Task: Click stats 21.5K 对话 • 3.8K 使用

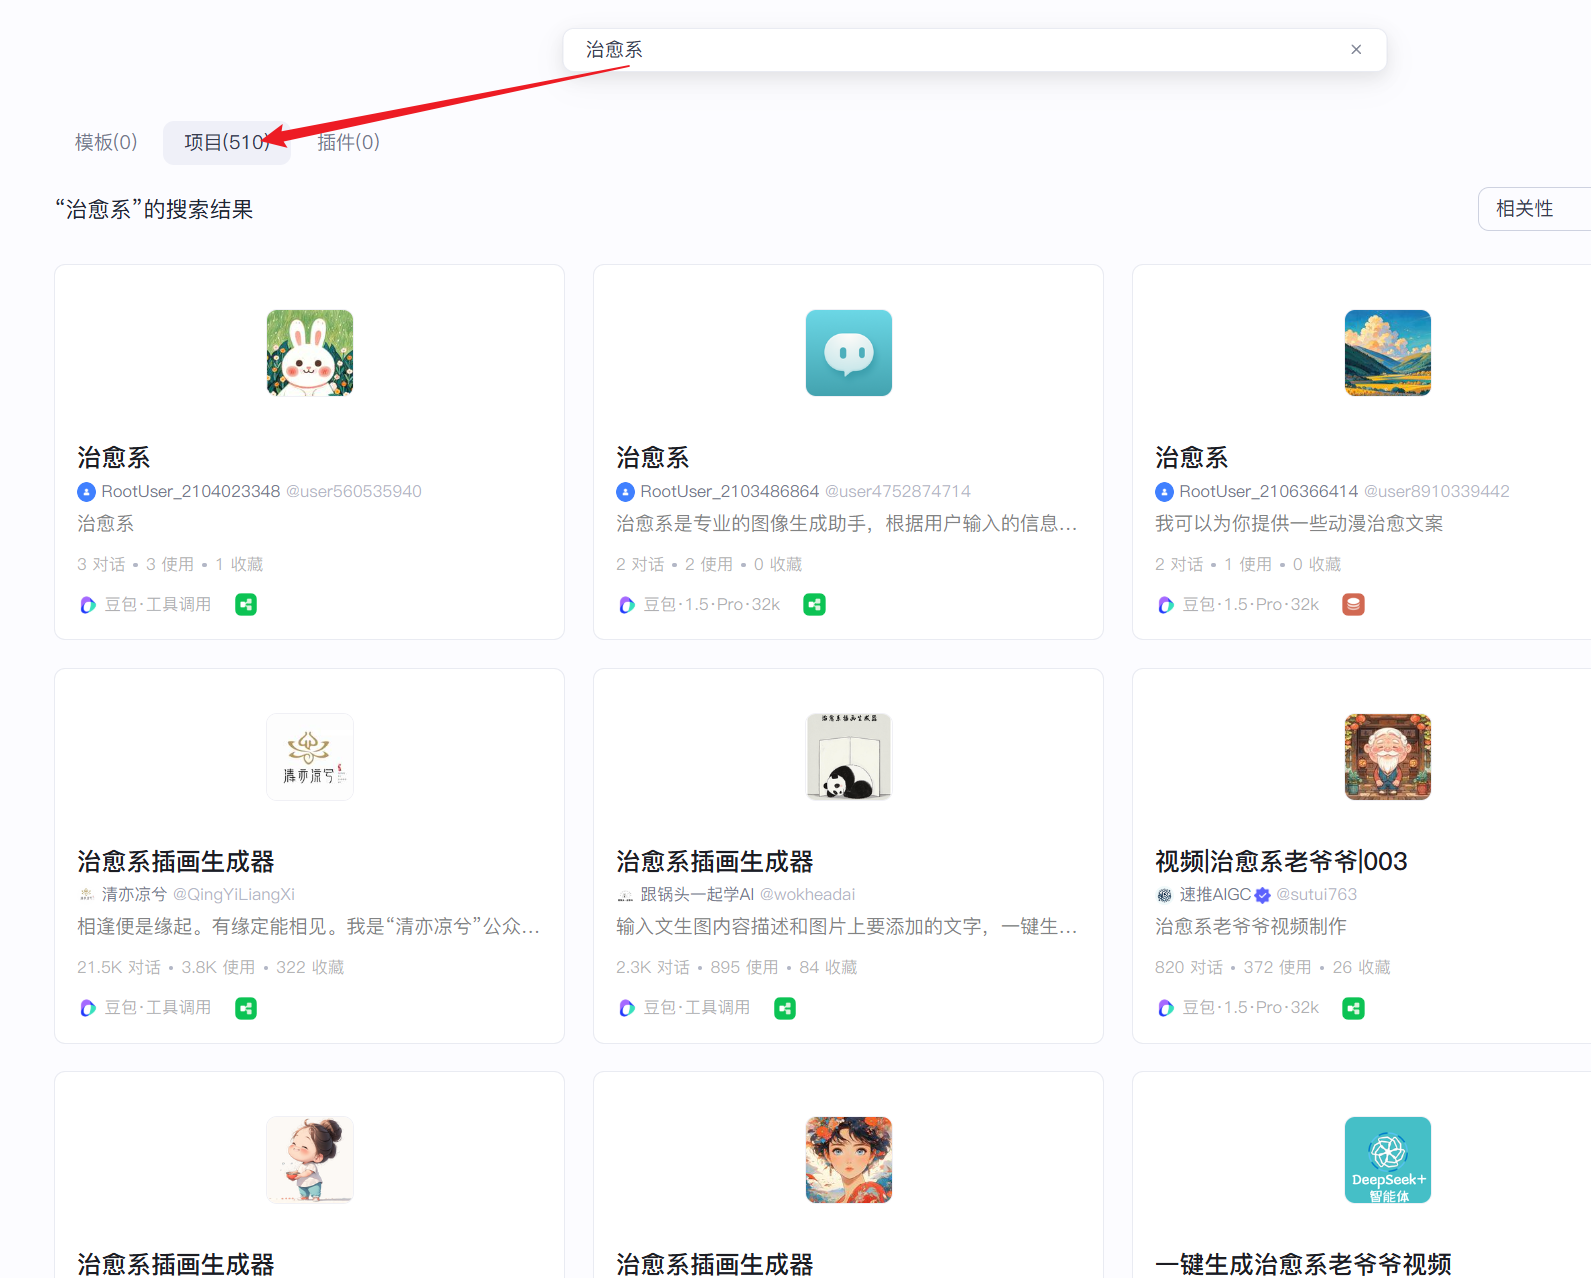Action: coord(166,967)
